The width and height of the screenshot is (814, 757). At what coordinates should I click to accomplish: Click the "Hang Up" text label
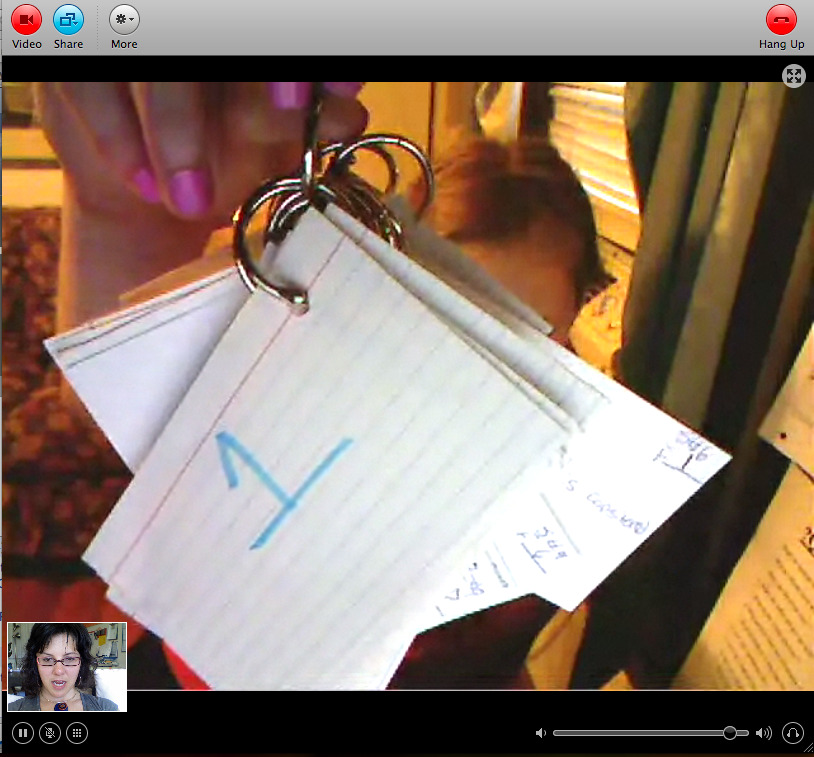(x=781, y=44)
